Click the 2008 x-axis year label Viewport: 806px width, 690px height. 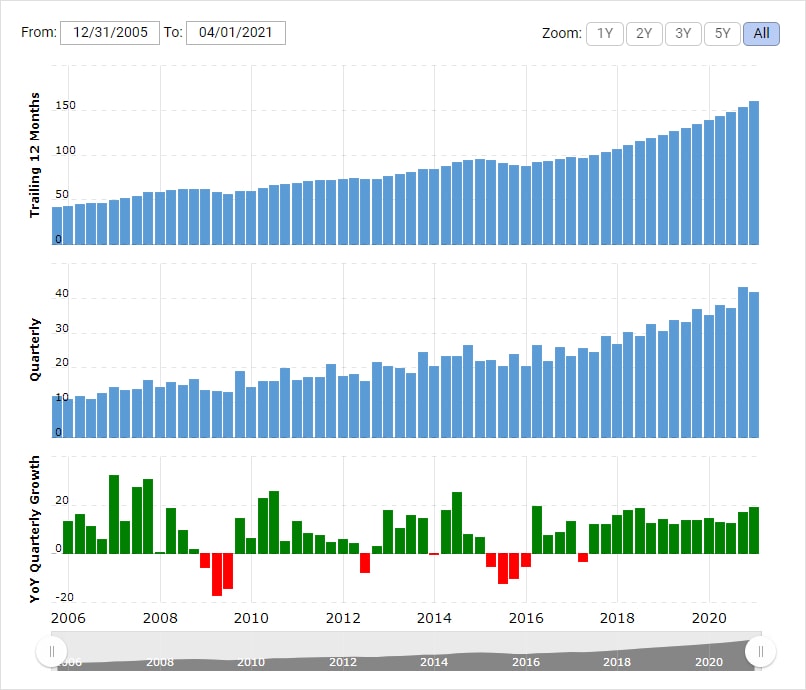(x=160, y=617)
